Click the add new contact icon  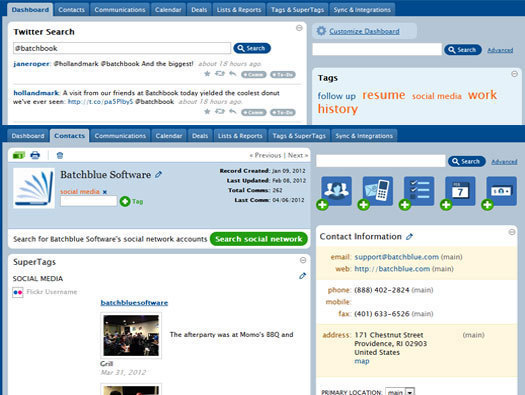pos(336,191)
